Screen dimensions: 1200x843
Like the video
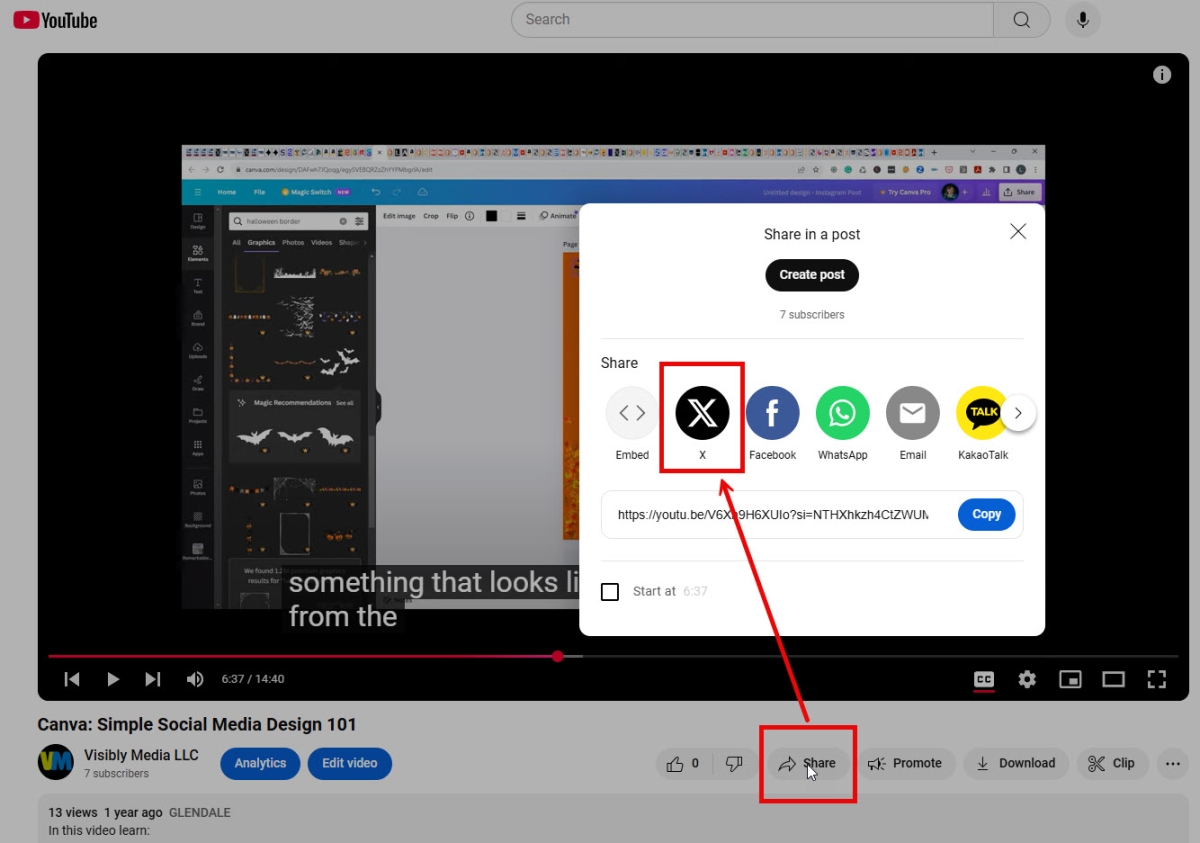click(684, 763)
